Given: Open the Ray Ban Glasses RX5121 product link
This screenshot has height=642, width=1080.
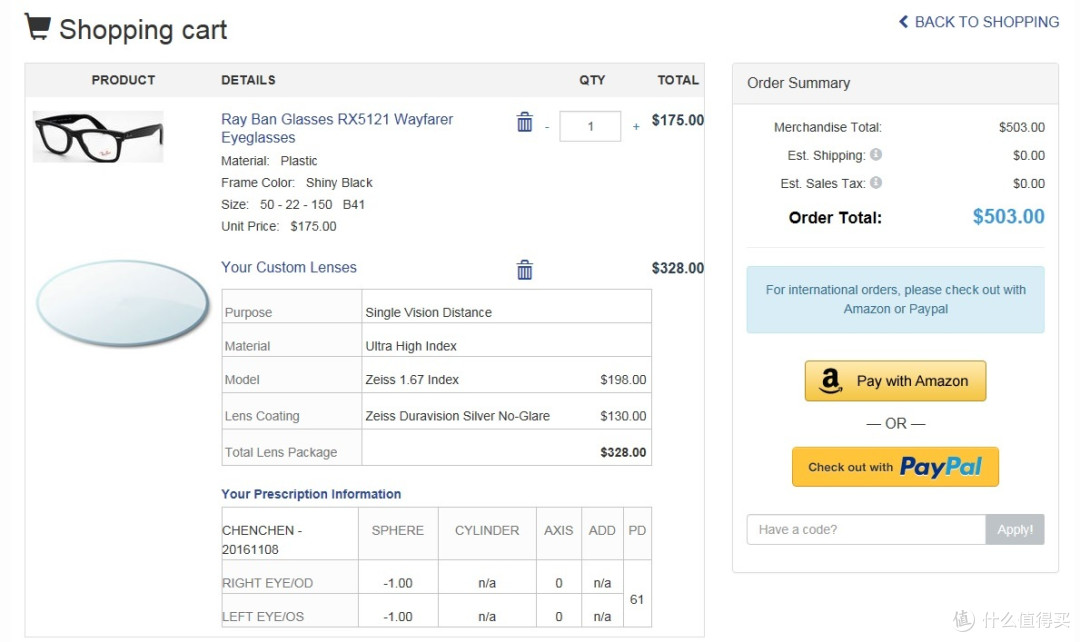Looking at the screenshot, I should [x=337, y=128].
